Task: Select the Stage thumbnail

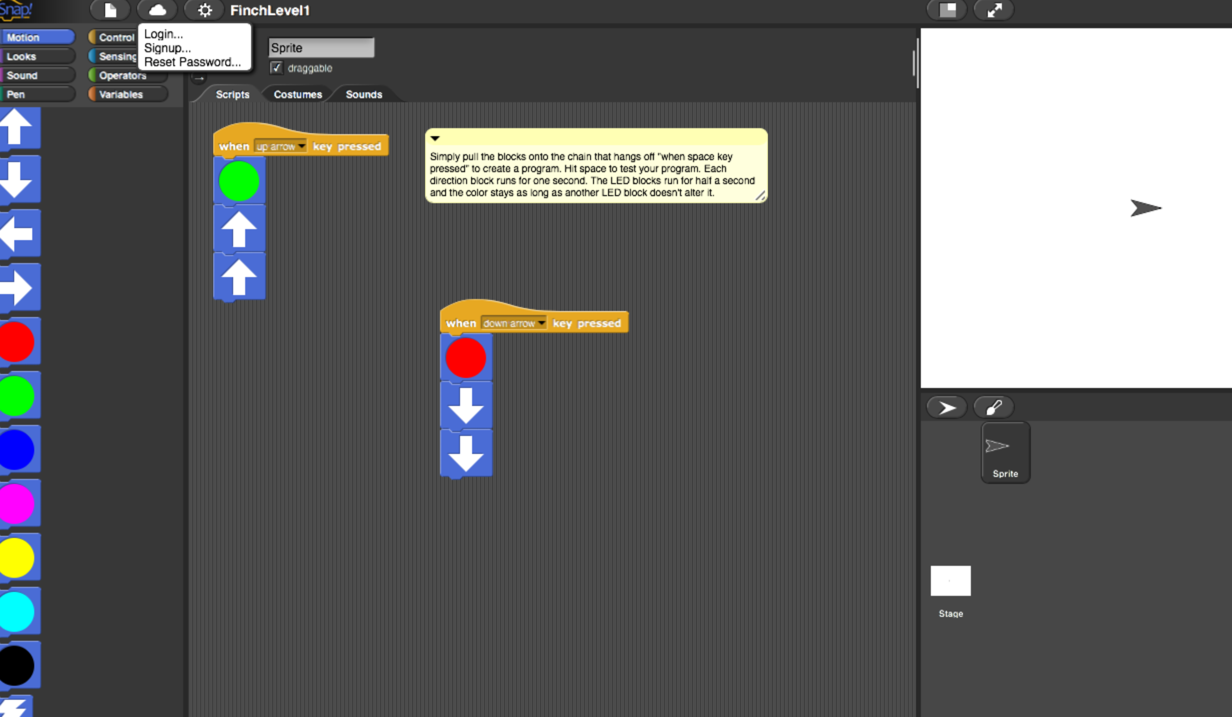Action: pyautogui.click(x=950, y=582)
